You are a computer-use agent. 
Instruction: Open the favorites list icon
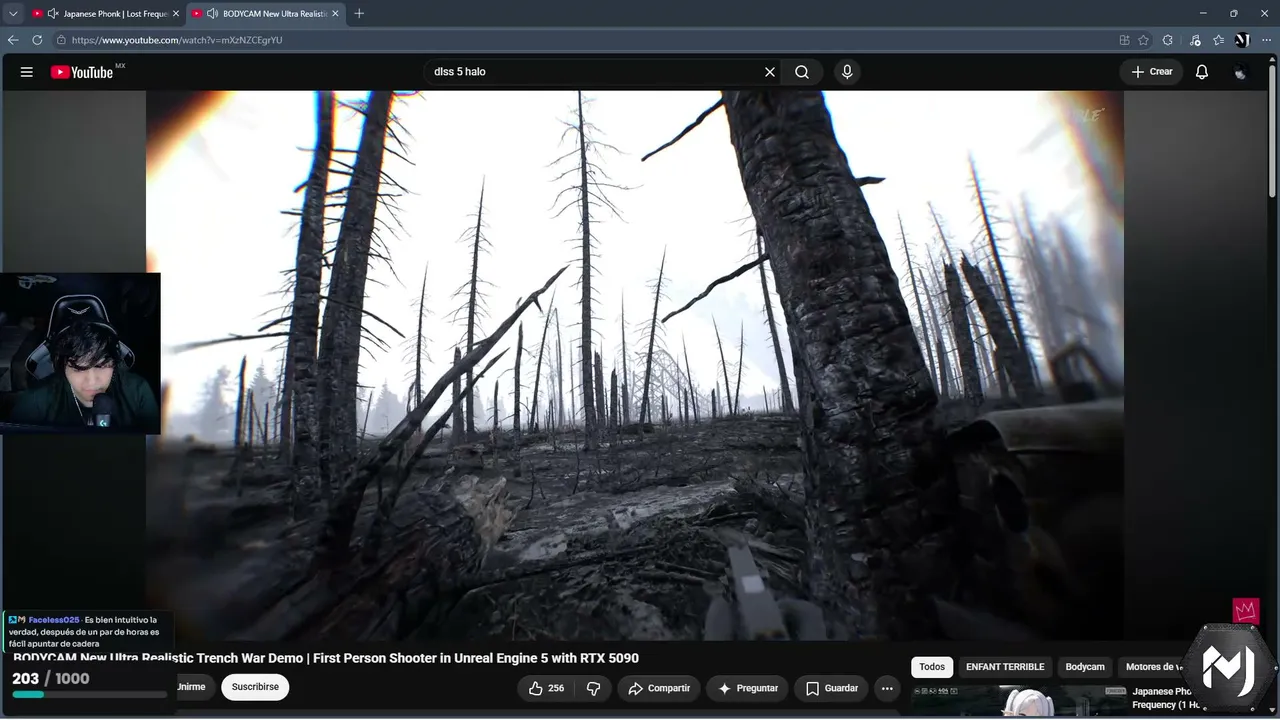[x=1218, y=40]
